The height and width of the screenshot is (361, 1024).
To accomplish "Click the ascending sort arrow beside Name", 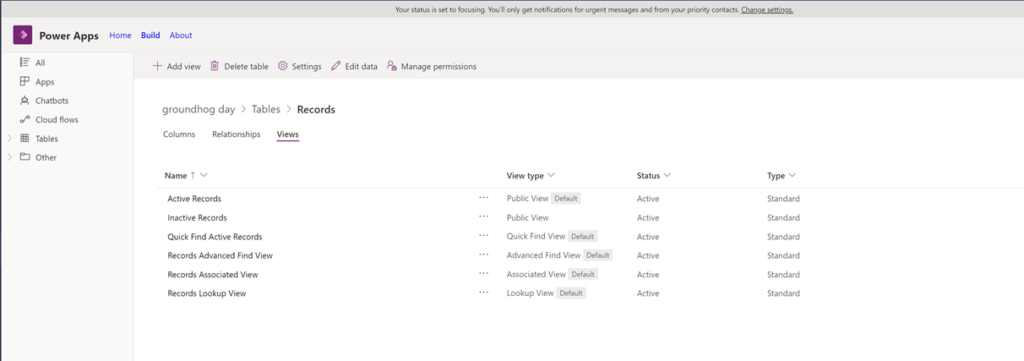I will tap(193, 176).
